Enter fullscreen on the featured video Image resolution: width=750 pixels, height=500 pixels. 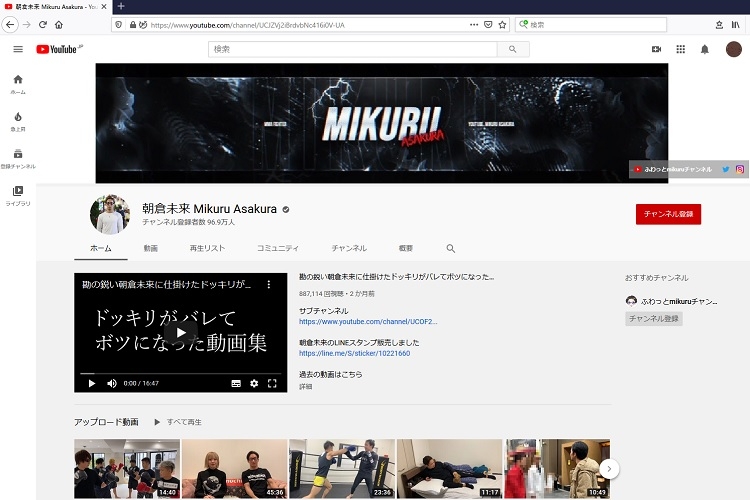[x=272, y=383]
